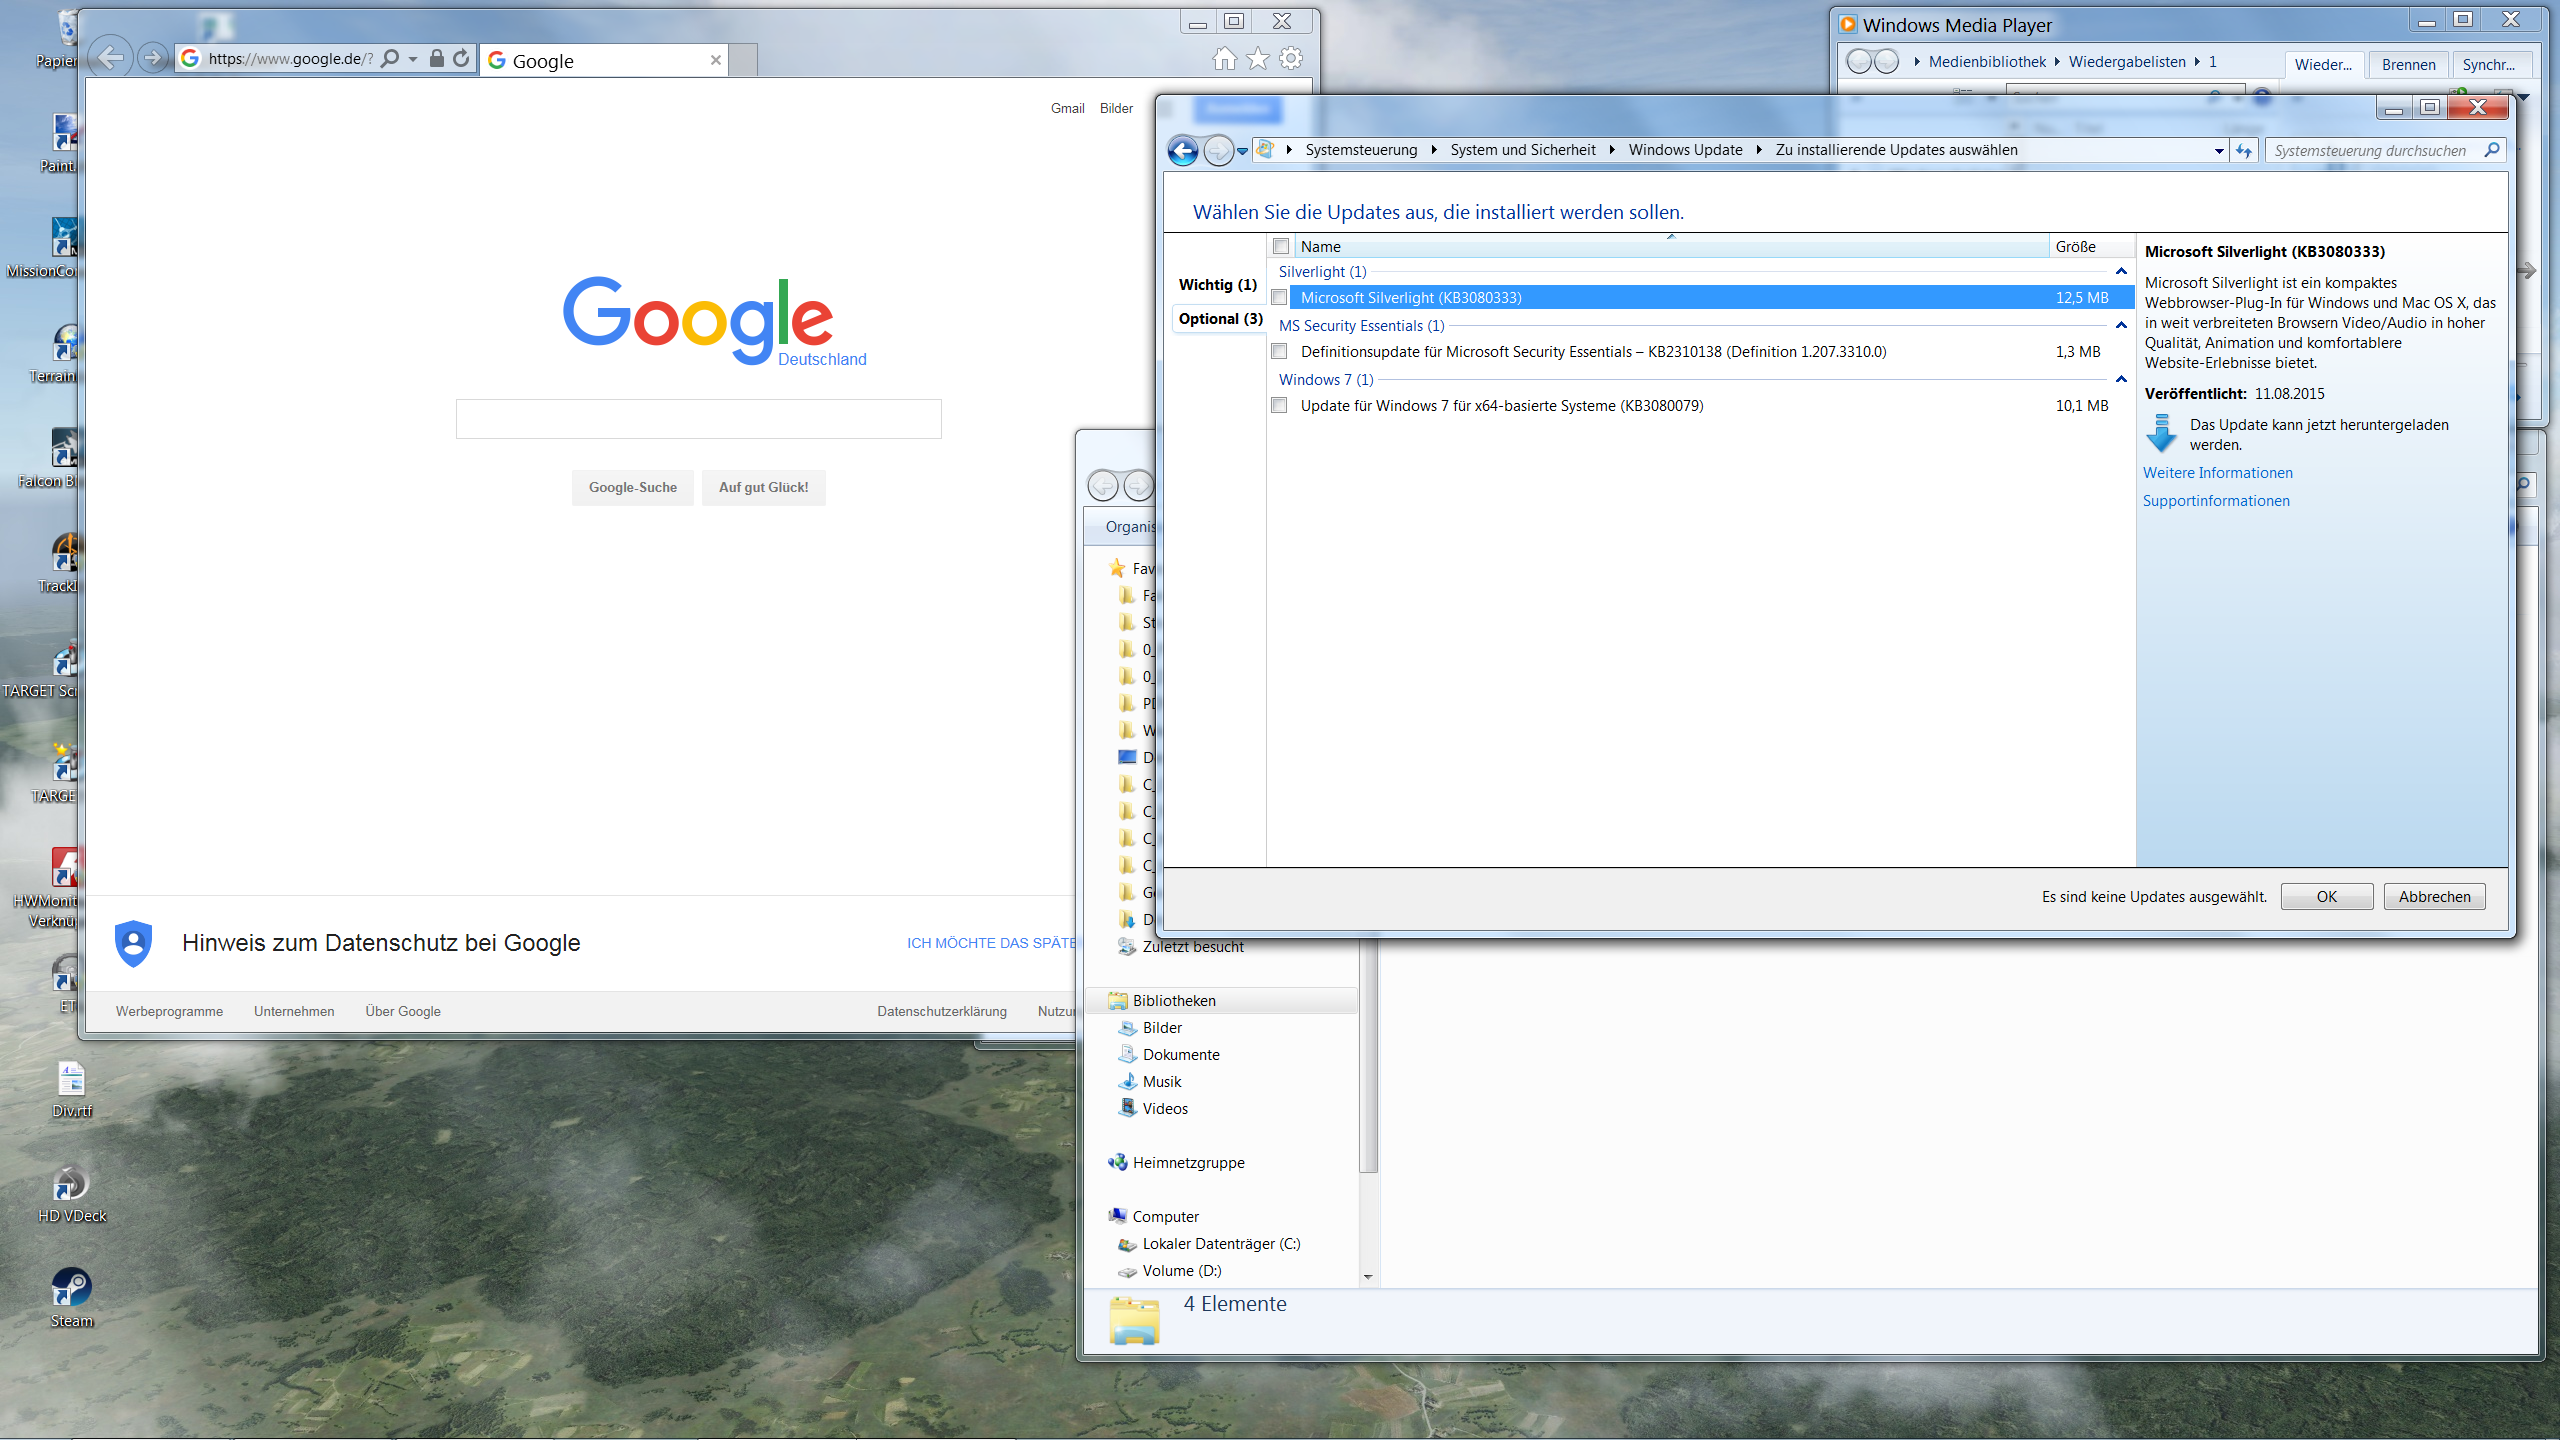The height and width of the screenshot is (1440, 2560).
Task: Select the Musik library in the Explorer sidebar
Action: click(1161, 1081)
